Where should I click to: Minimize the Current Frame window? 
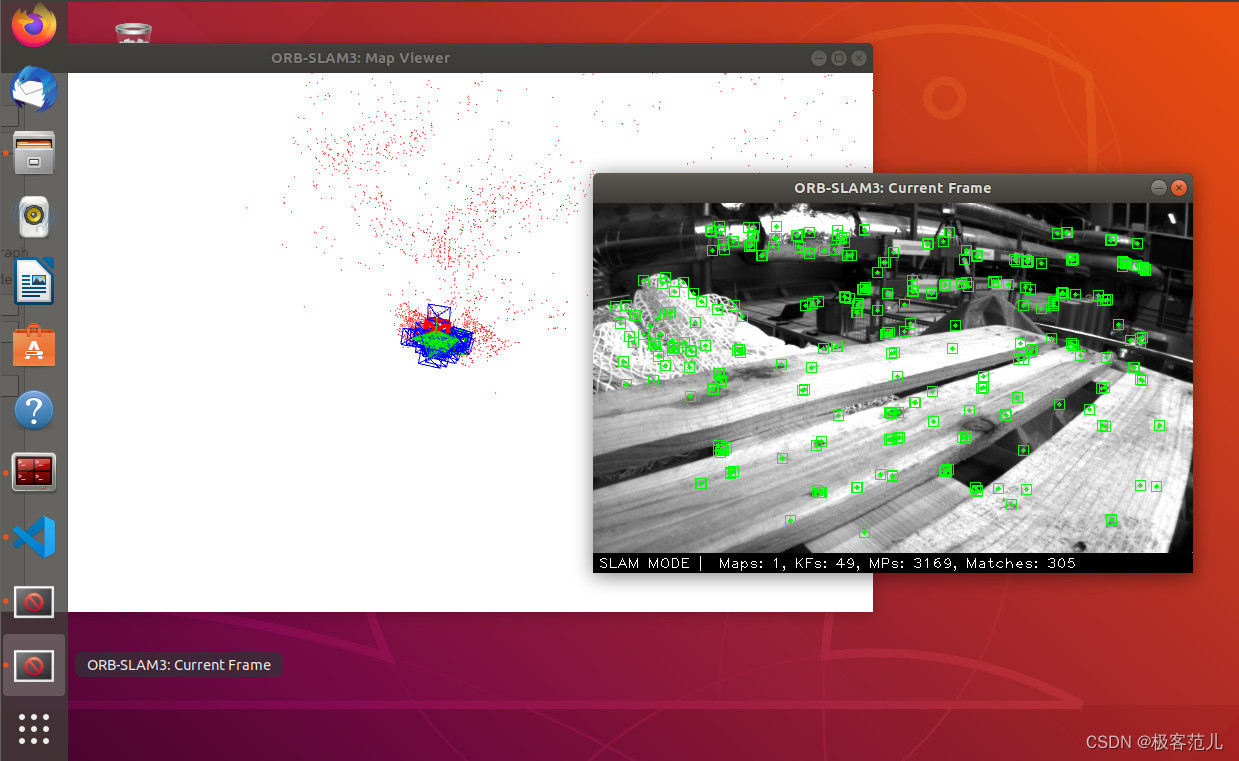point(1158,188)
